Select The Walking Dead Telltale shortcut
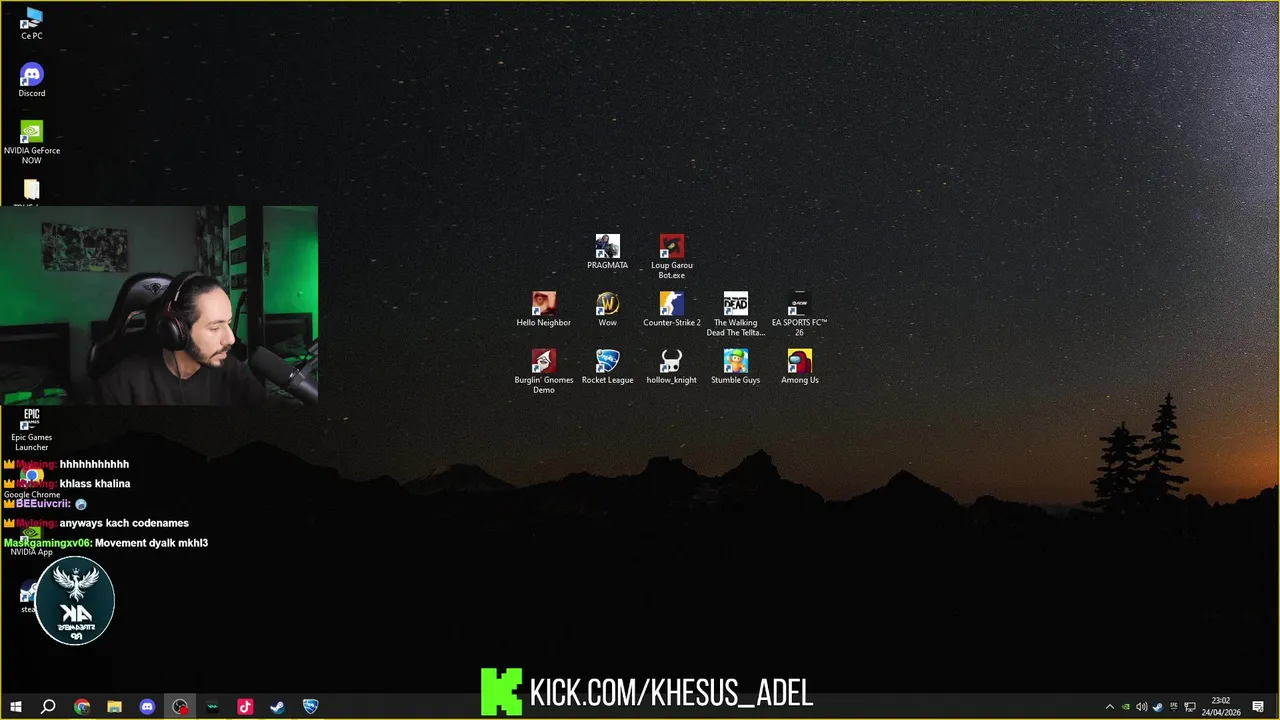 735,314
